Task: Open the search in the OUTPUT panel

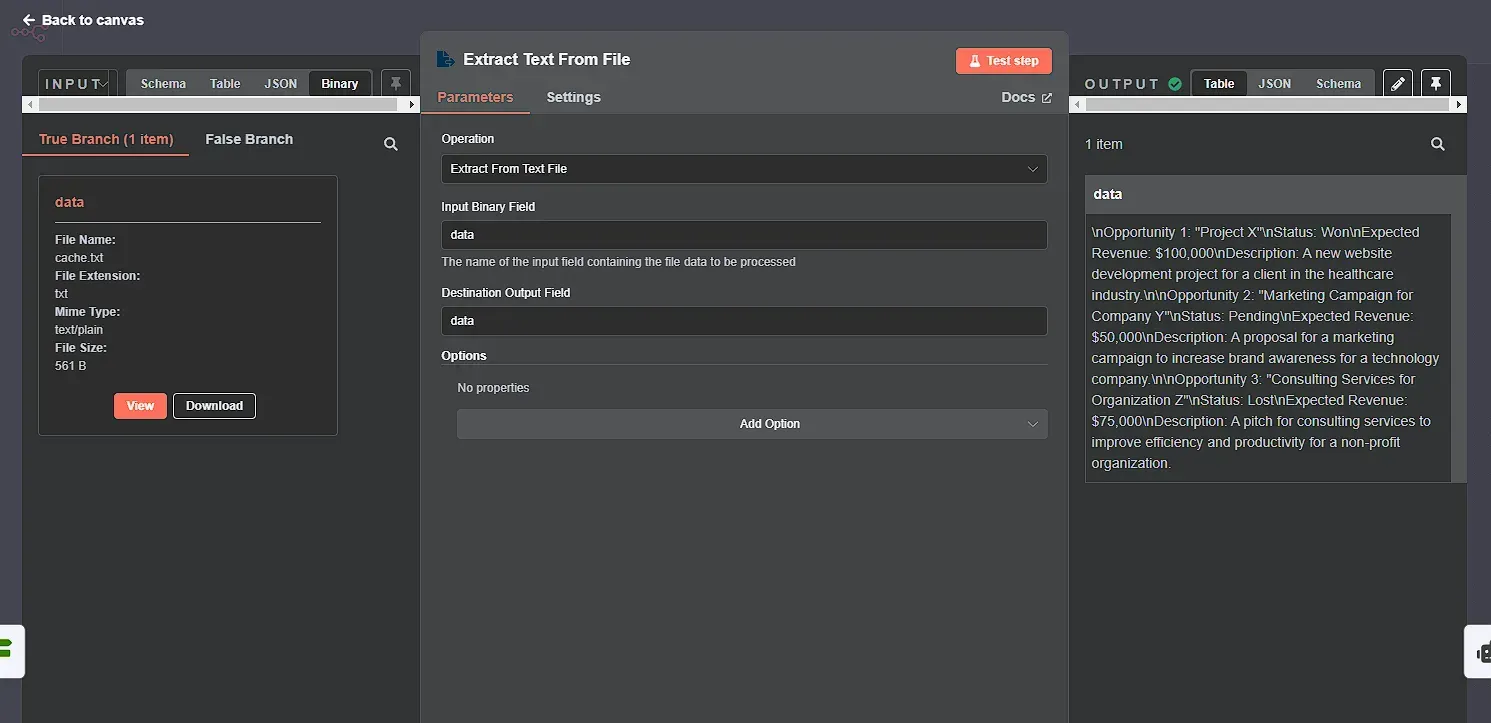Action: tap(1437, 144)
